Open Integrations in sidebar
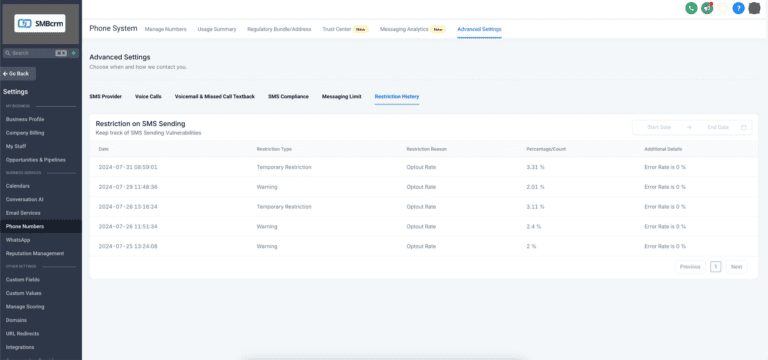Image resolution: width=768 pixels, height=360 pixels. pos(20,347)
